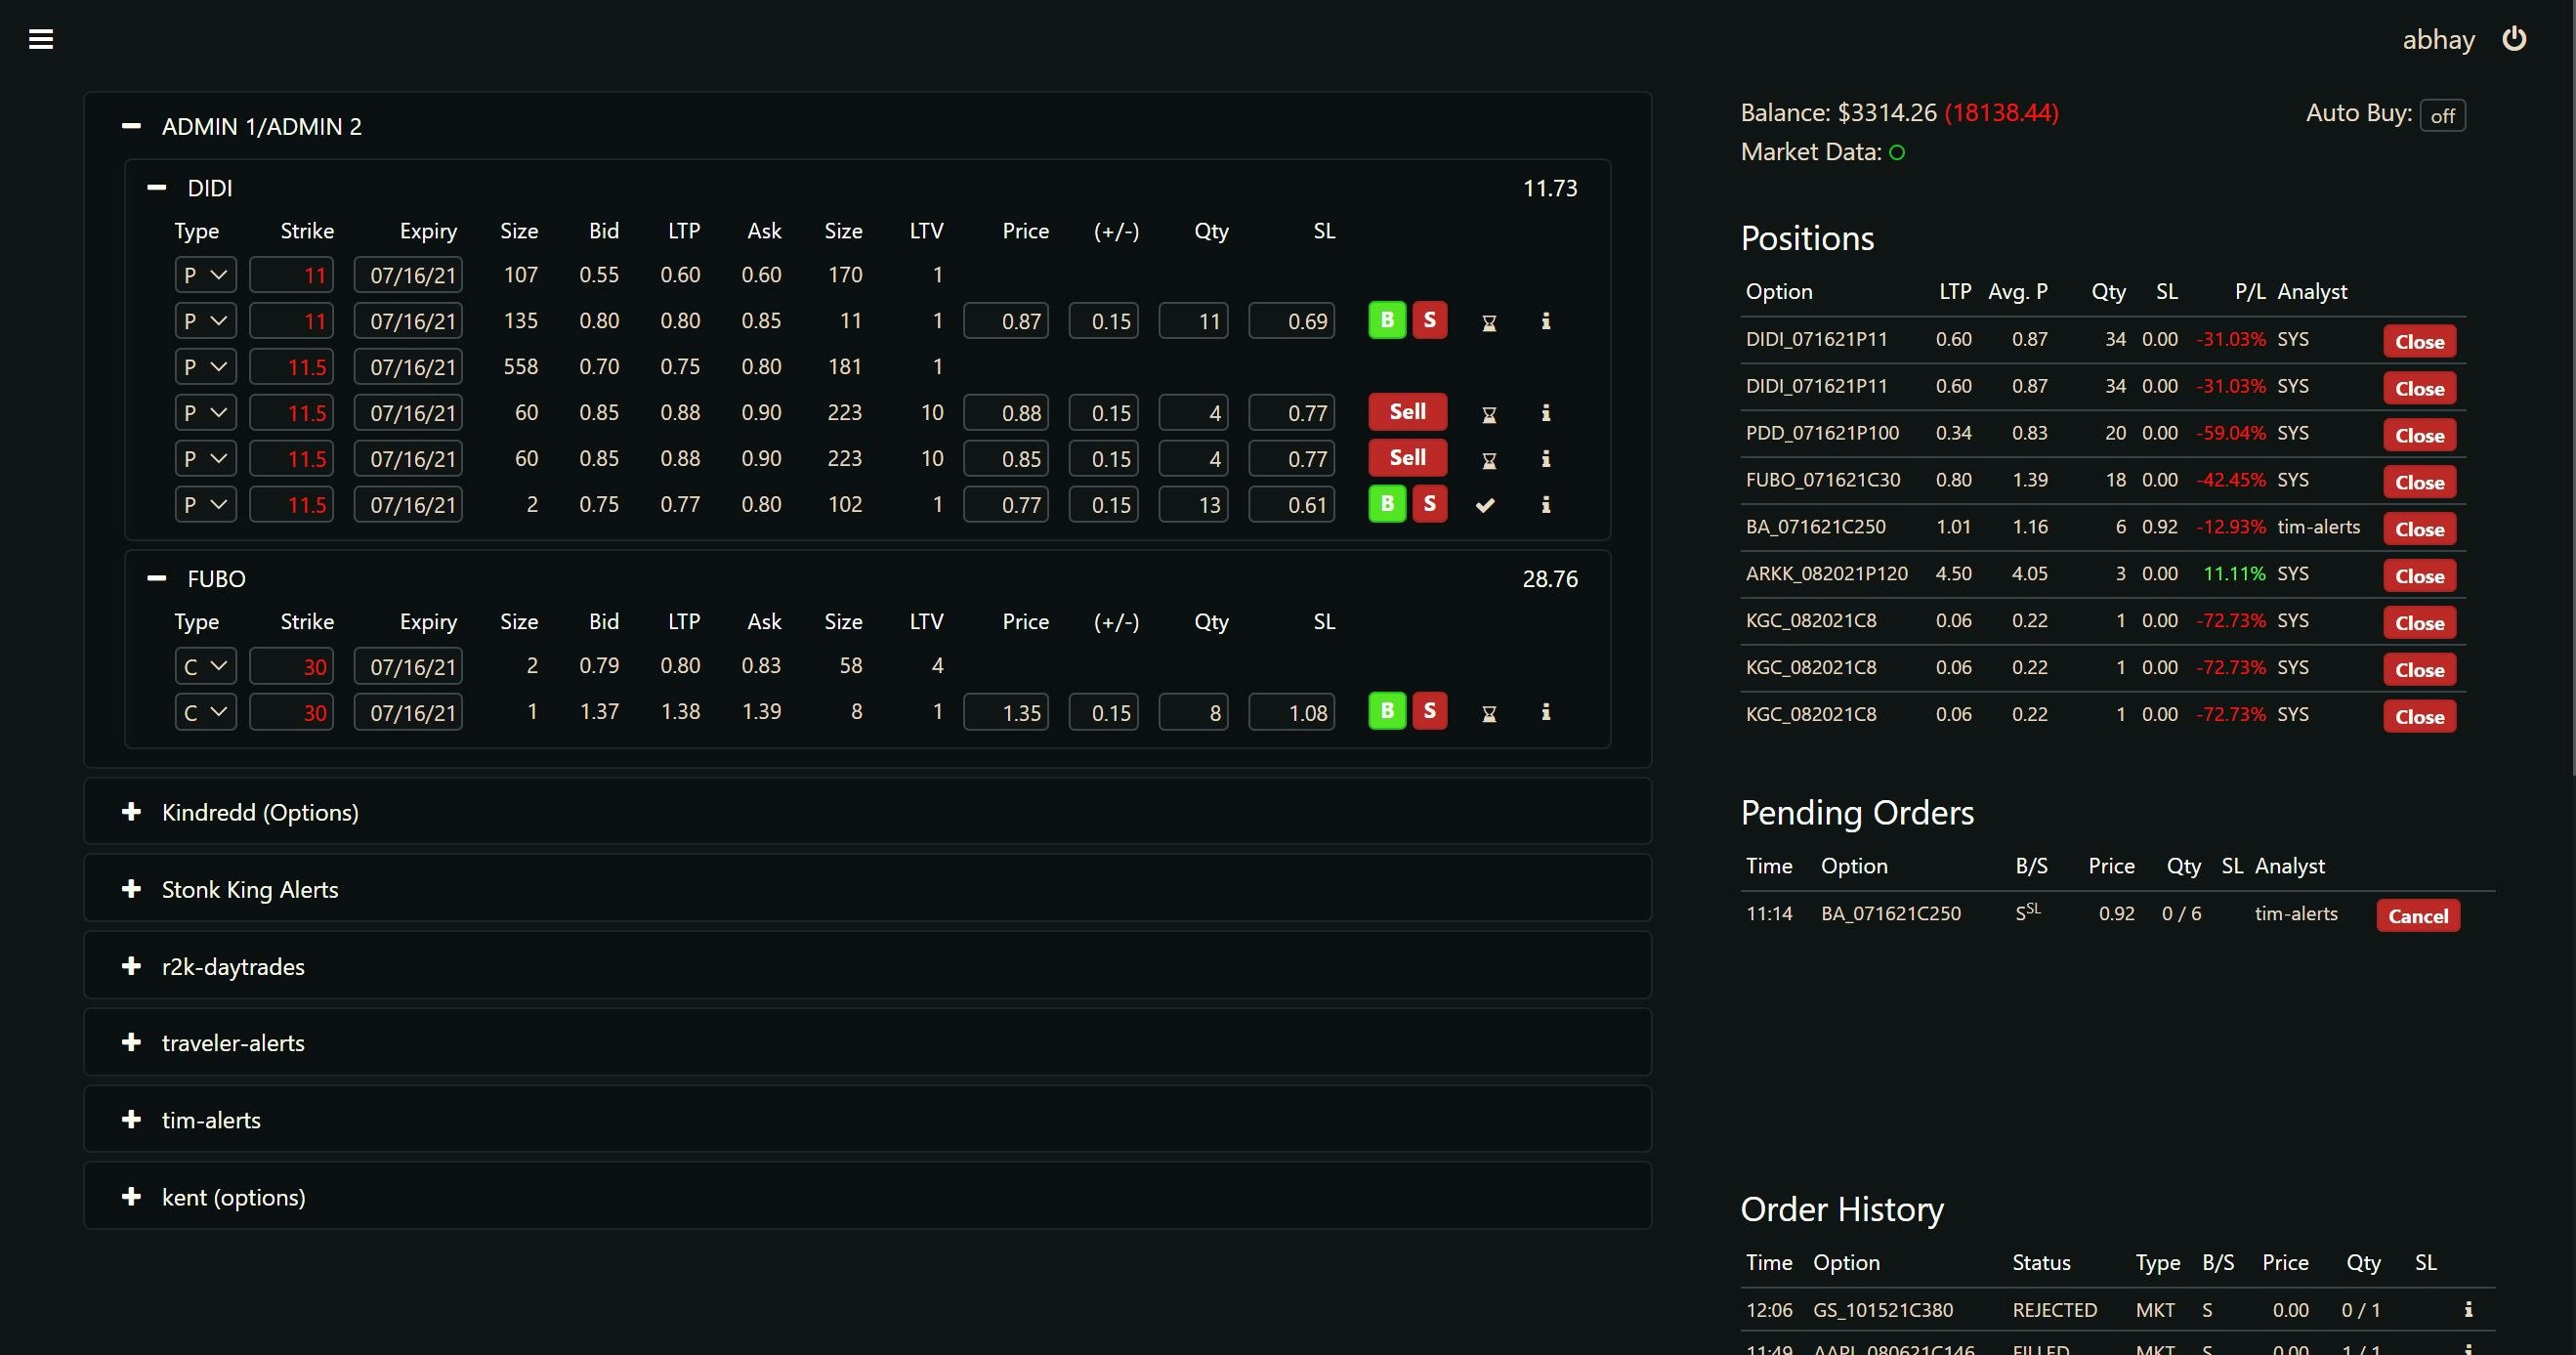2576x1355 pixels.
Task: Open Type dropdown on first DIDI row
Action: click(205, 275)
